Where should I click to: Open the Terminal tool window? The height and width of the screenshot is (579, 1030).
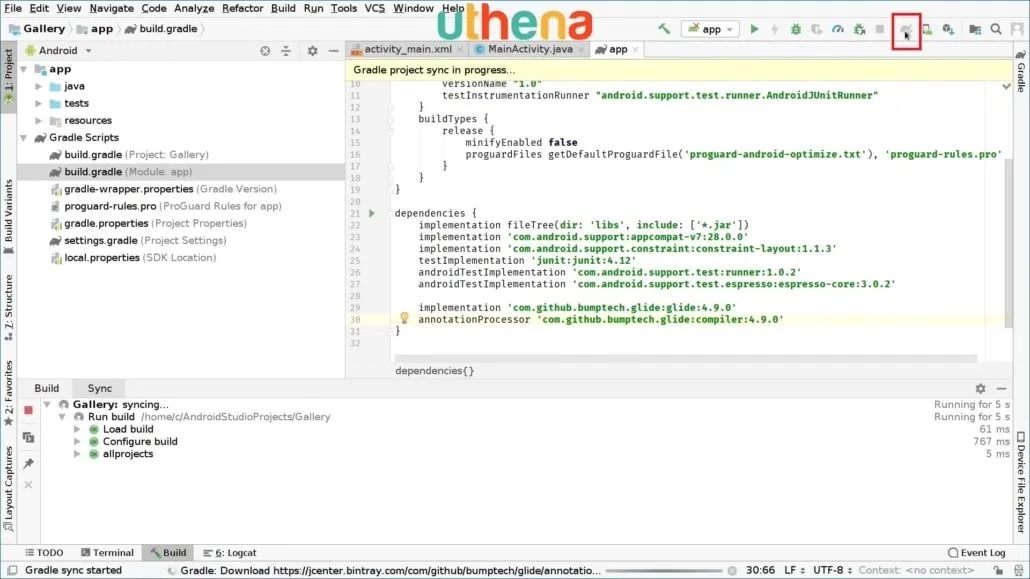click(107, 553)
